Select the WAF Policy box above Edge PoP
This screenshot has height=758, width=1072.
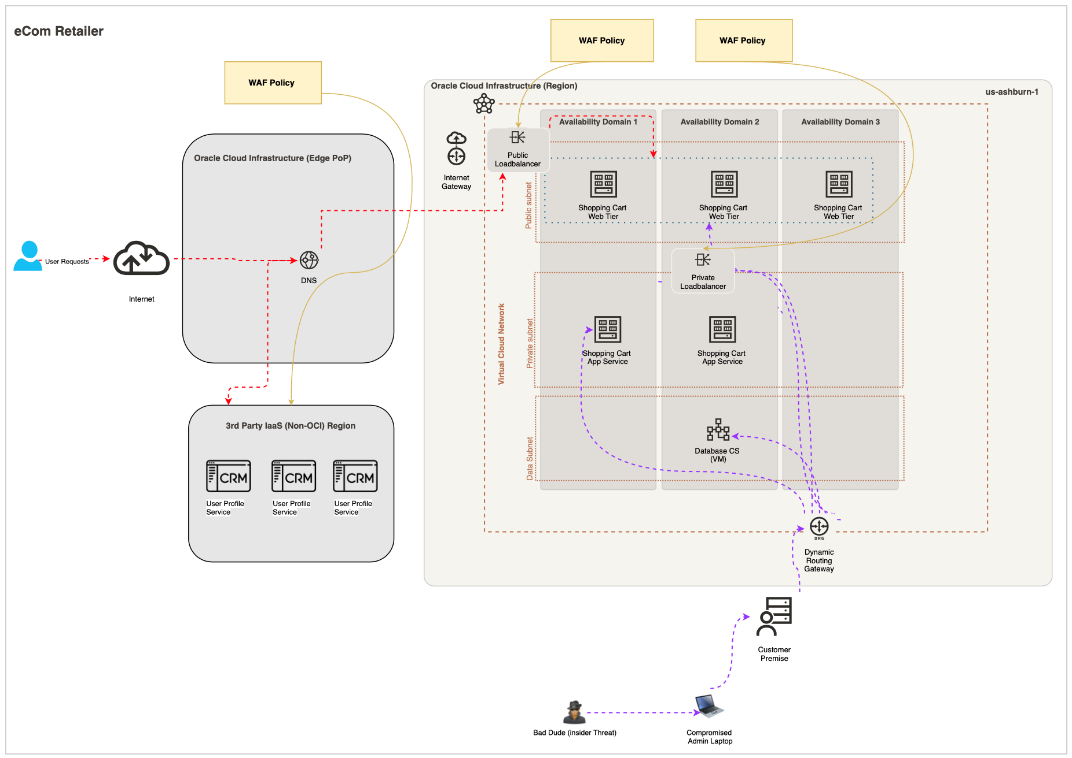(273, 83)
